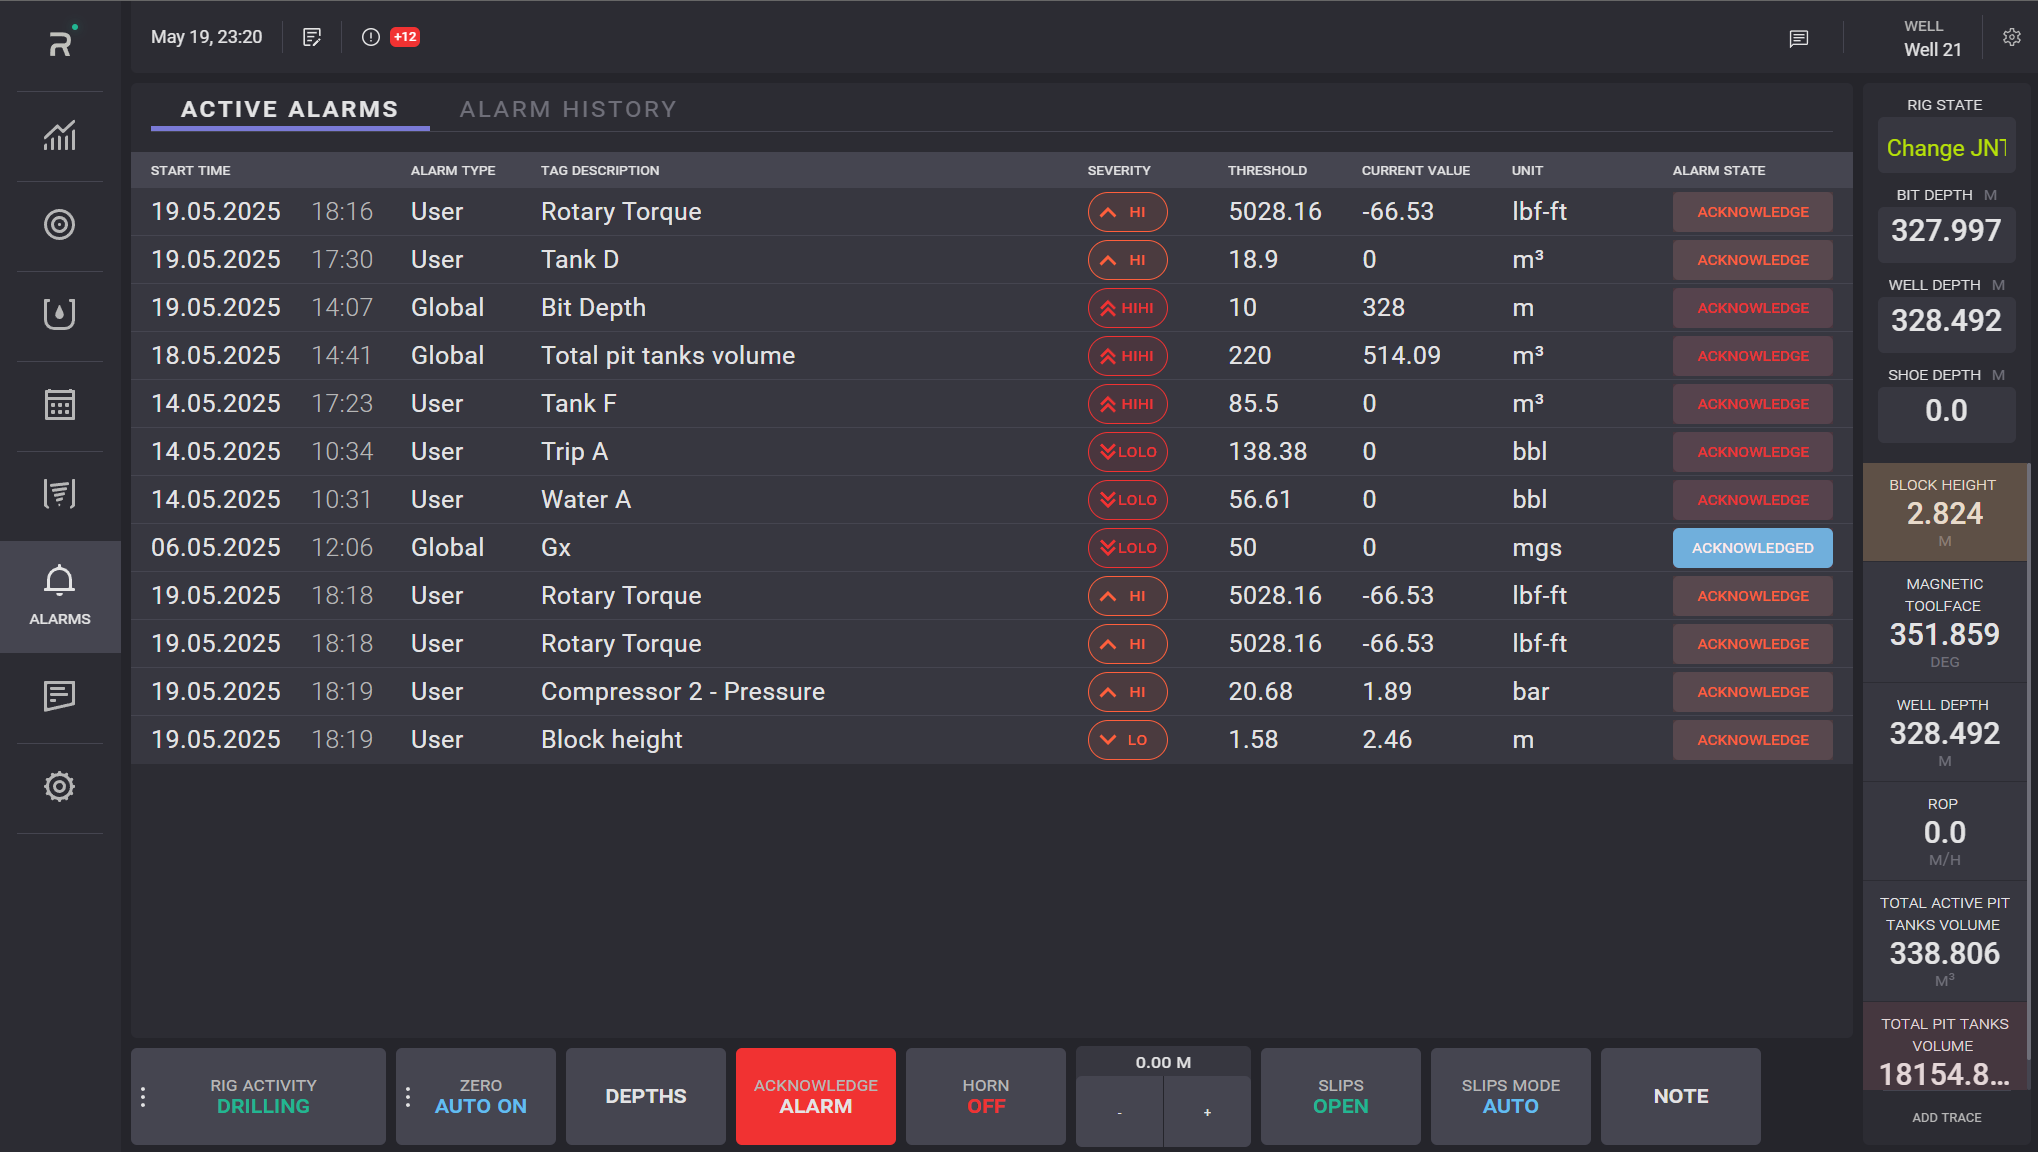Viewport: 2038px width, 1152px height.
Task: Open the charts icon in sidebar
Action: 59,135
